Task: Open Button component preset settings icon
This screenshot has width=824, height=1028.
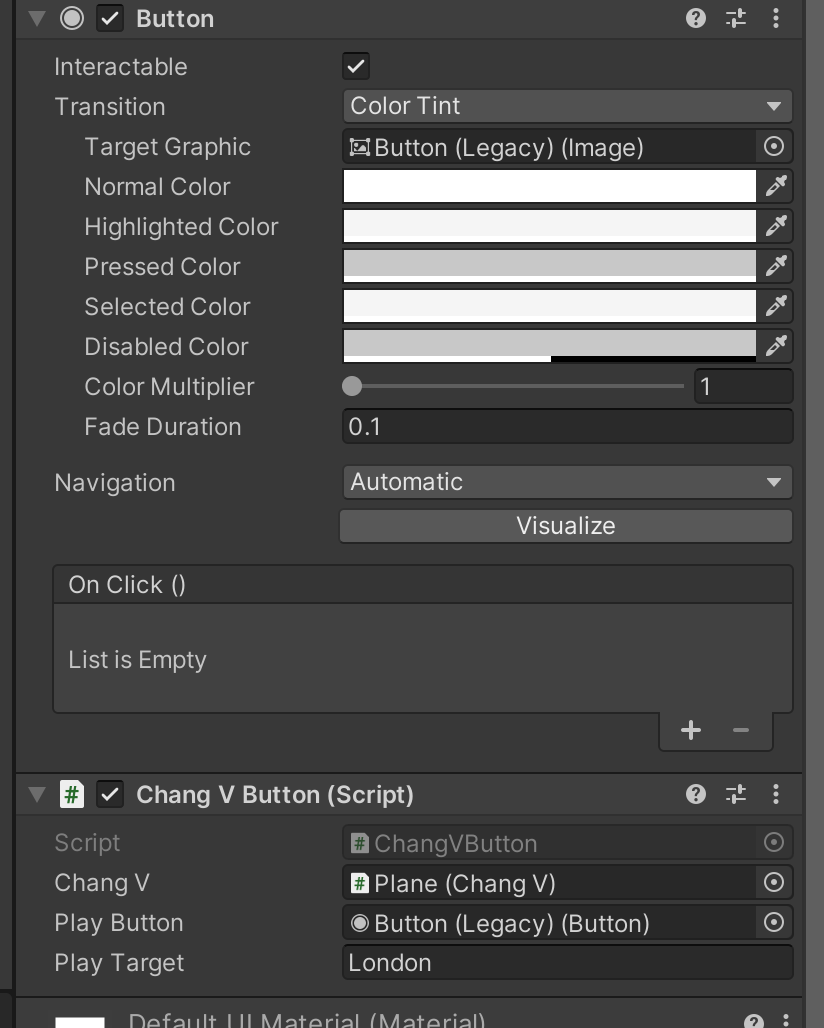Action: (736, 18)
